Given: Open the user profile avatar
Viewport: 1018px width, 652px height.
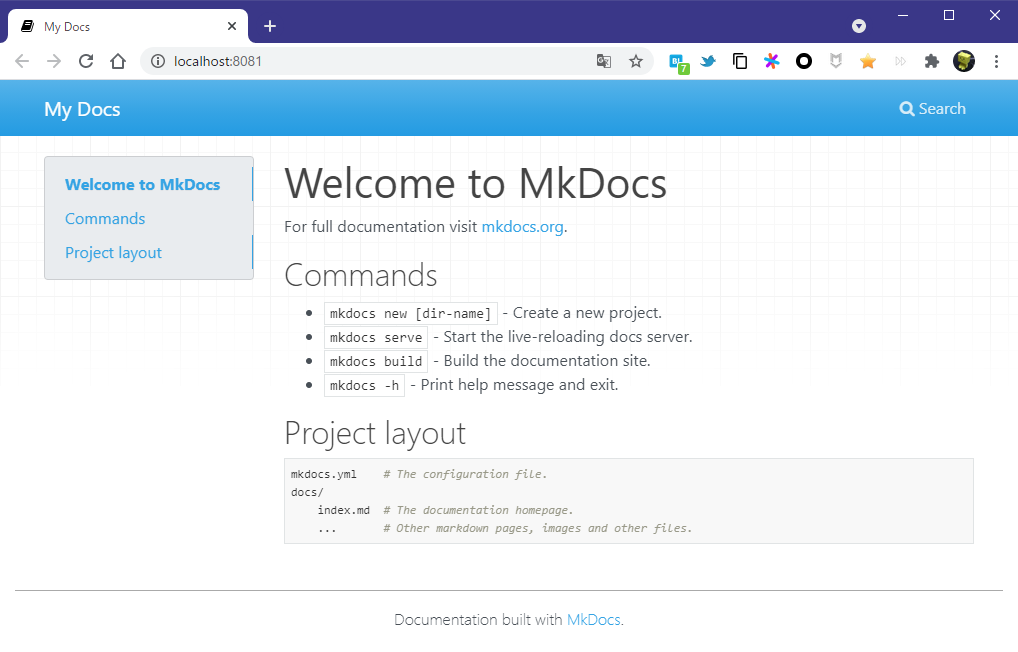Looking at the screenshot, I should point(963,61).
